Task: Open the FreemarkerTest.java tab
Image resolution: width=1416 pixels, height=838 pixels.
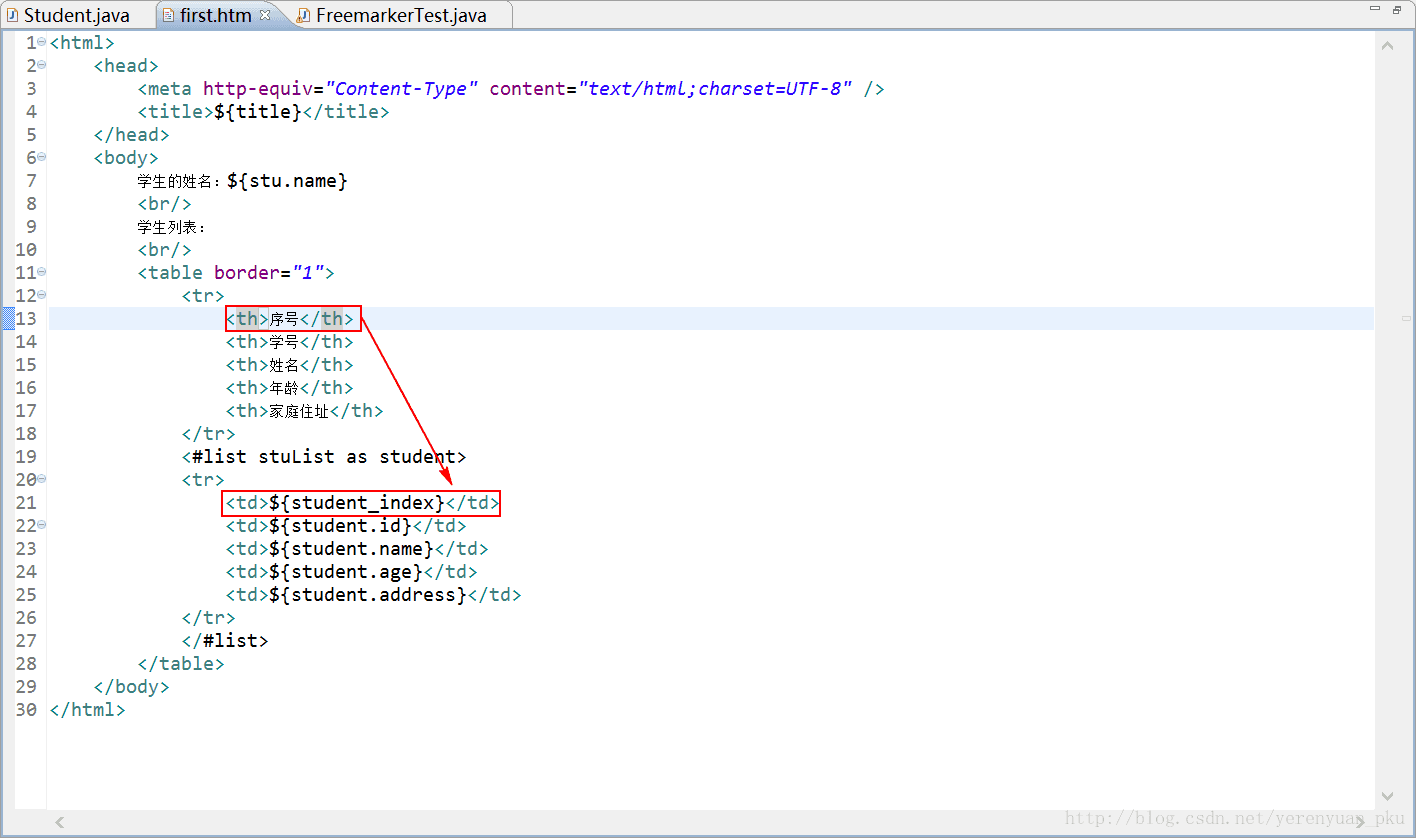Action: (401, 15)
